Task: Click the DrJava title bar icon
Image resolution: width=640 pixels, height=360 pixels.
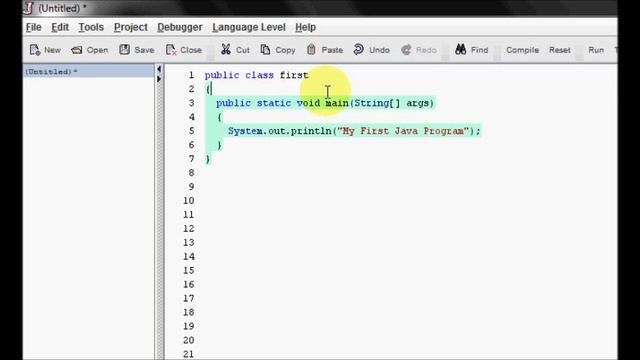Action: (x=28, y=8)
